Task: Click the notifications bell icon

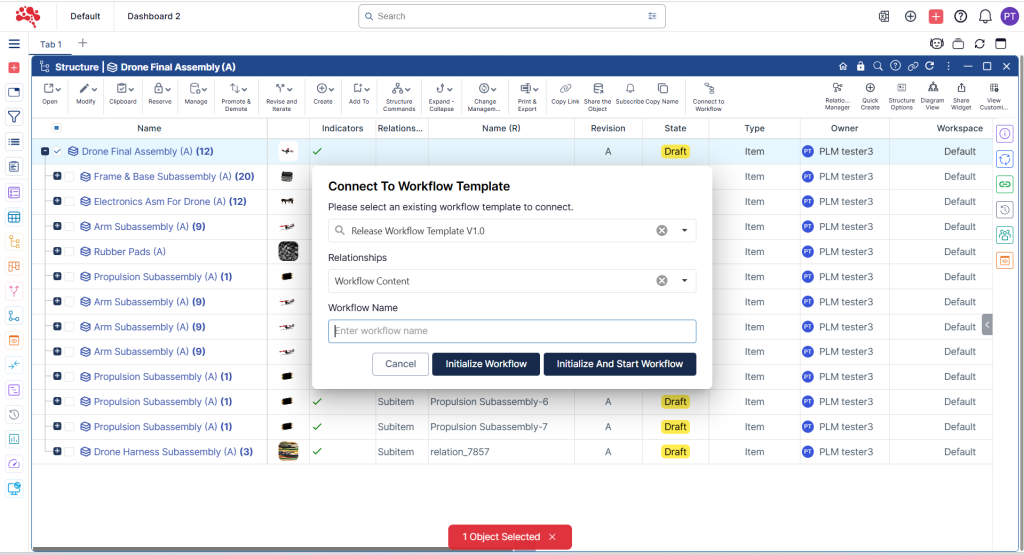Action: 985,16
